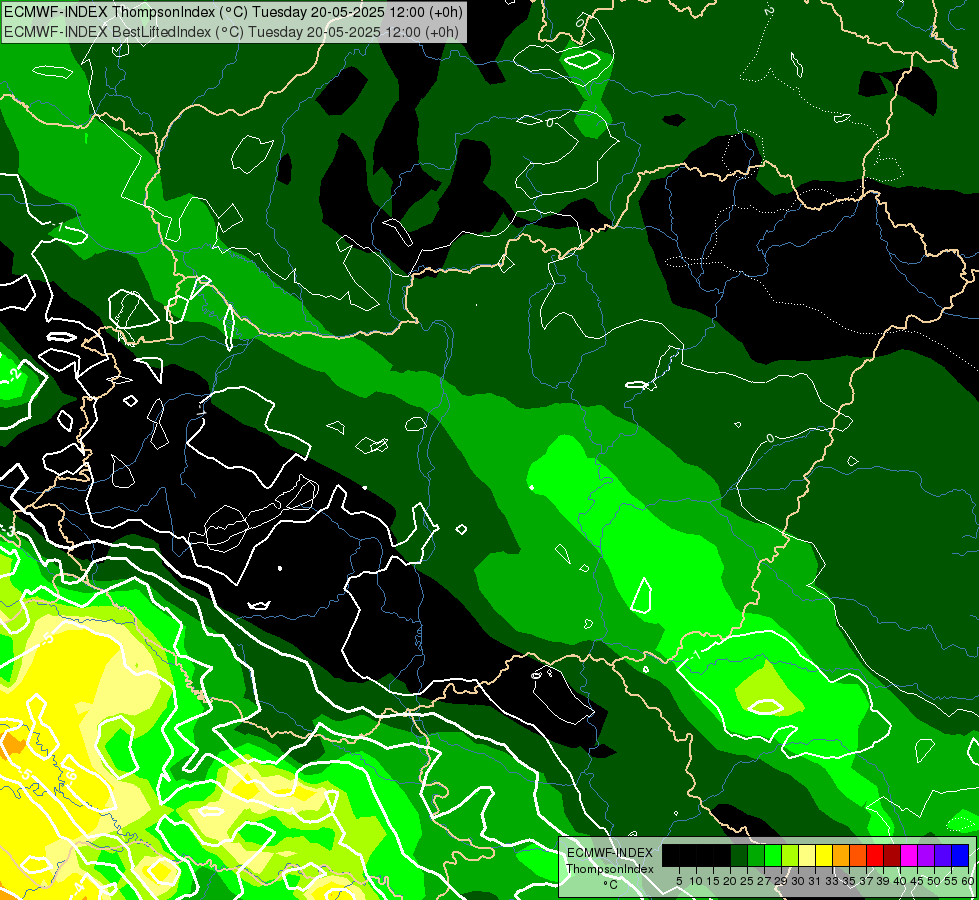Click the '30' legend tick value
The width and height of the screenshot is (979, 900).
[x=798, y=881]
